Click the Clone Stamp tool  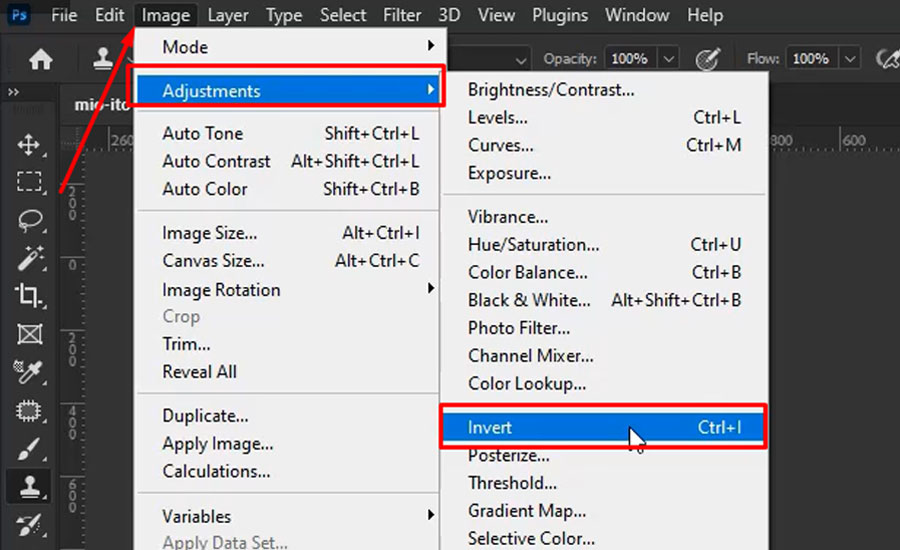coord(29,487)
